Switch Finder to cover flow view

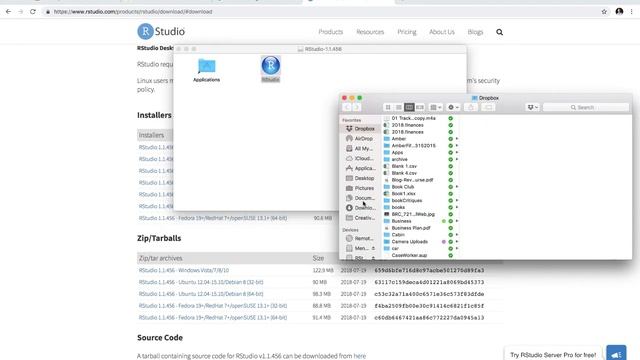click(420, 107)
